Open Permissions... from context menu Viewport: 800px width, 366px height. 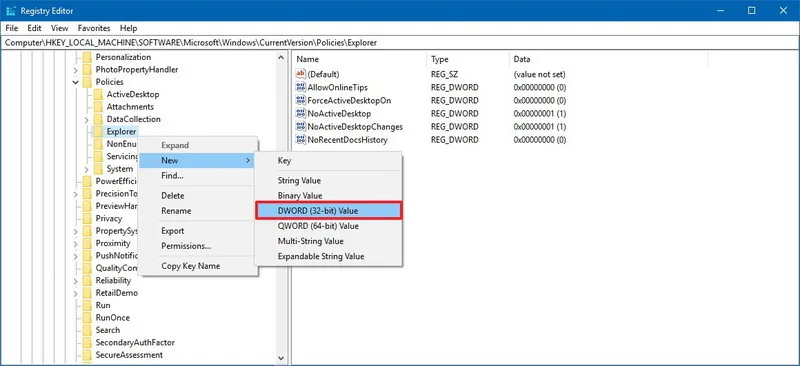tap(198, 246)
